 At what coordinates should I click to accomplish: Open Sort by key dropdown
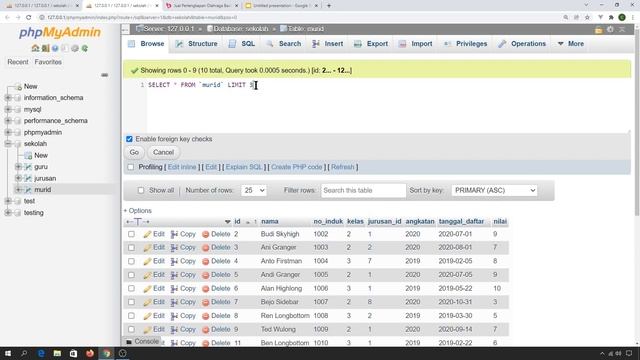[x=494, y=190]
